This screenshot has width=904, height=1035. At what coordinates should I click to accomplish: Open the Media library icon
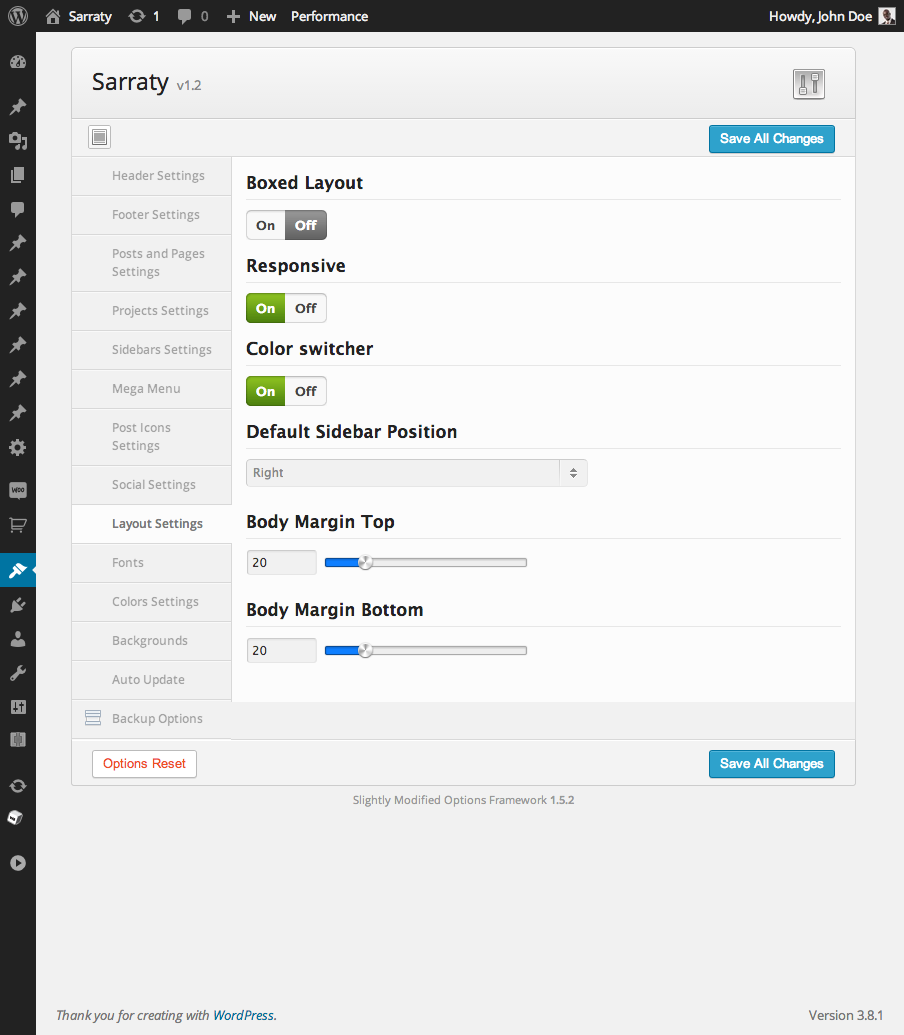(18, 141)
